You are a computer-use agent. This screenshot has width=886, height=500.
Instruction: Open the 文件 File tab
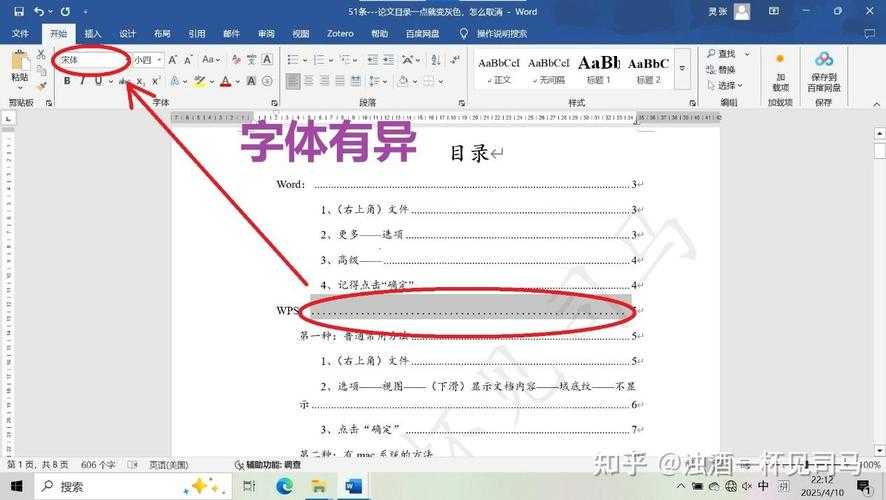coord(20,34)
